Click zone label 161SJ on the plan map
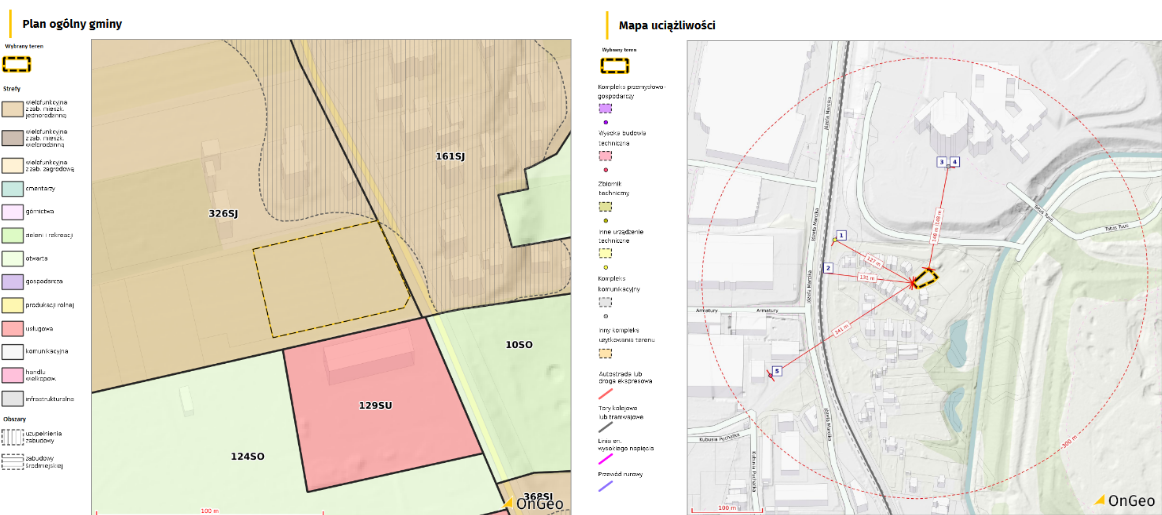This screenshot has width=1162, height=515. click(x=450, y=157)
